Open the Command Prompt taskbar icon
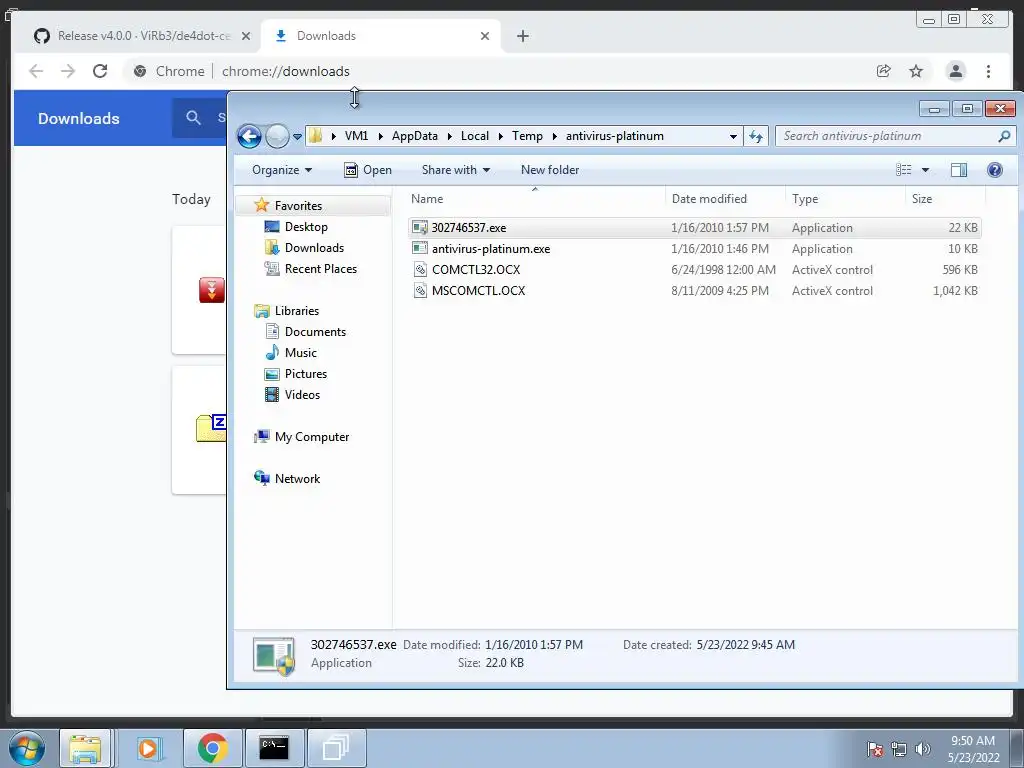1024x768 pixels. click(274, 748)
